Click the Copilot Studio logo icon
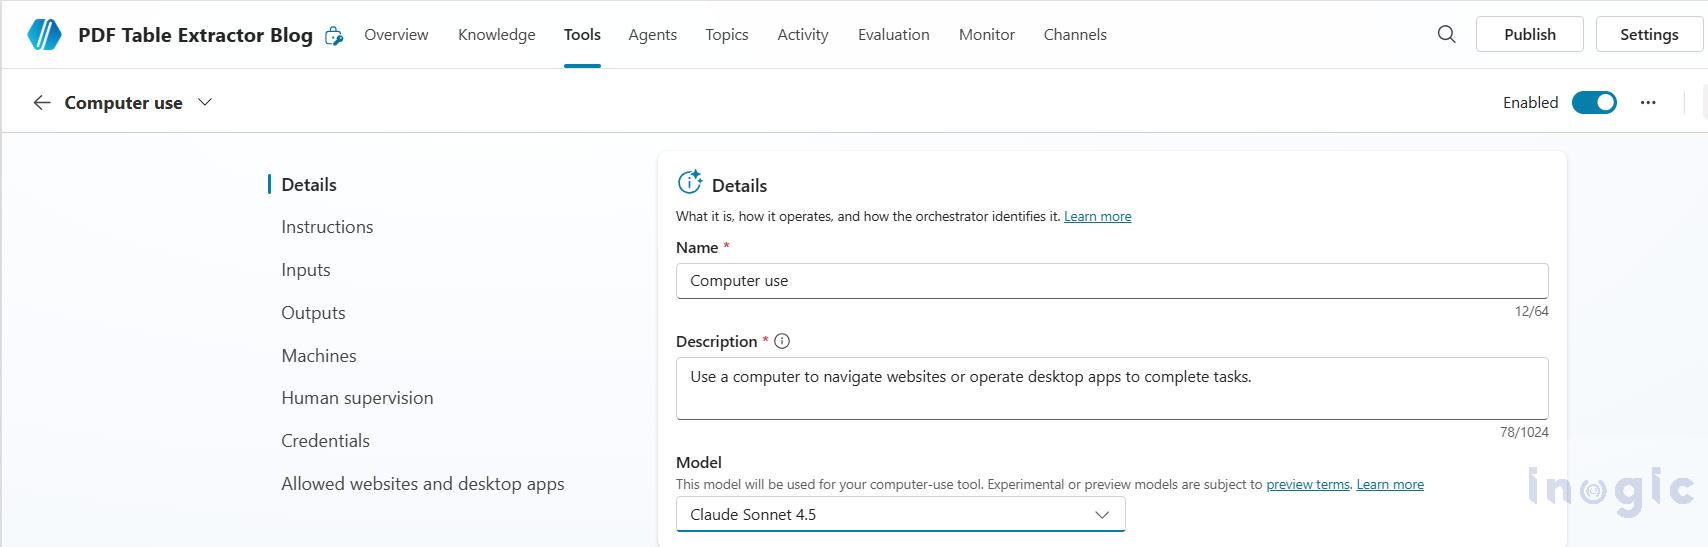This screenshot has width=1708, height=547. [44, 34]
